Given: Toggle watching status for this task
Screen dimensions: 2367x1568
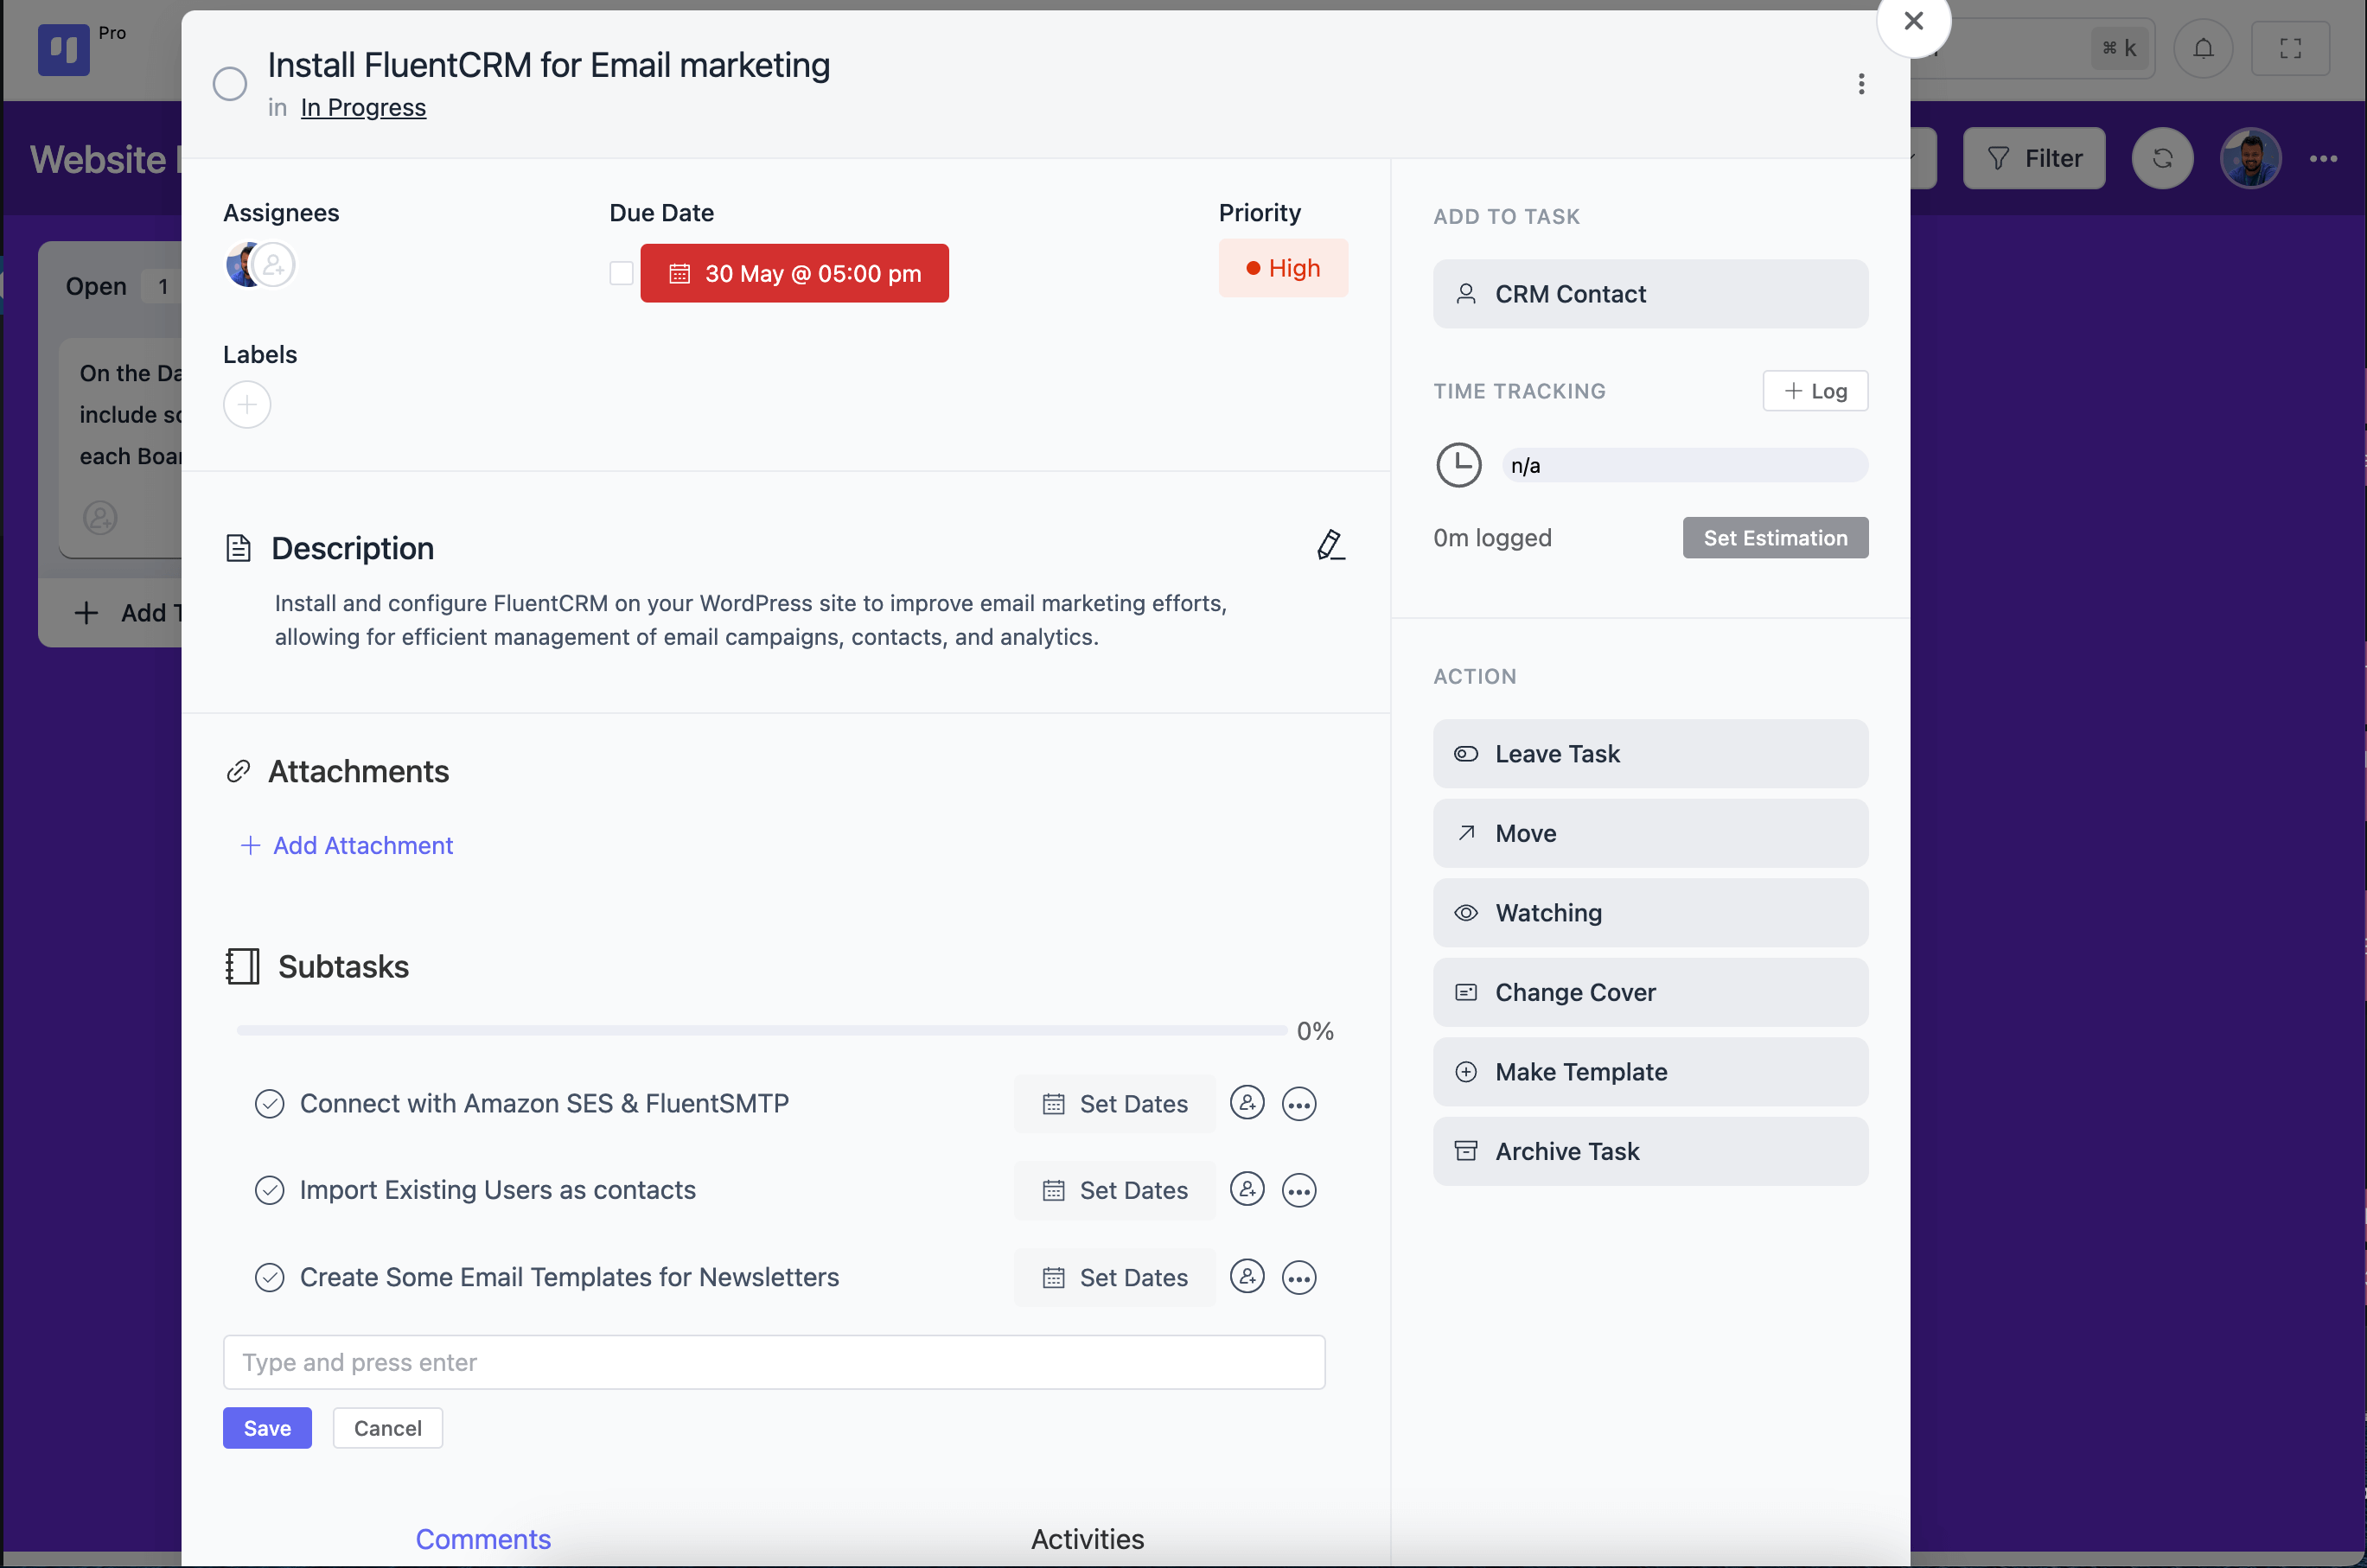Looking at the screenshot, I should (x=1651, y=912).
